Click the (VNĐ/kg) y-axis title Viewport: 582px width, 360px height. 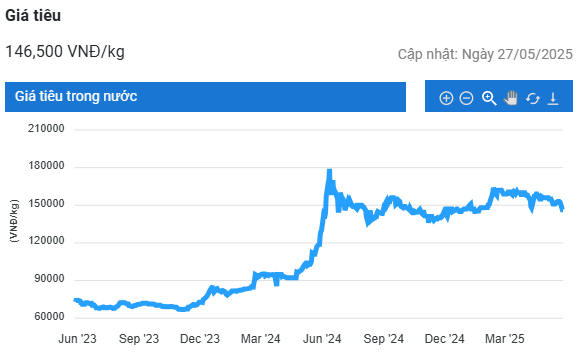14,221
